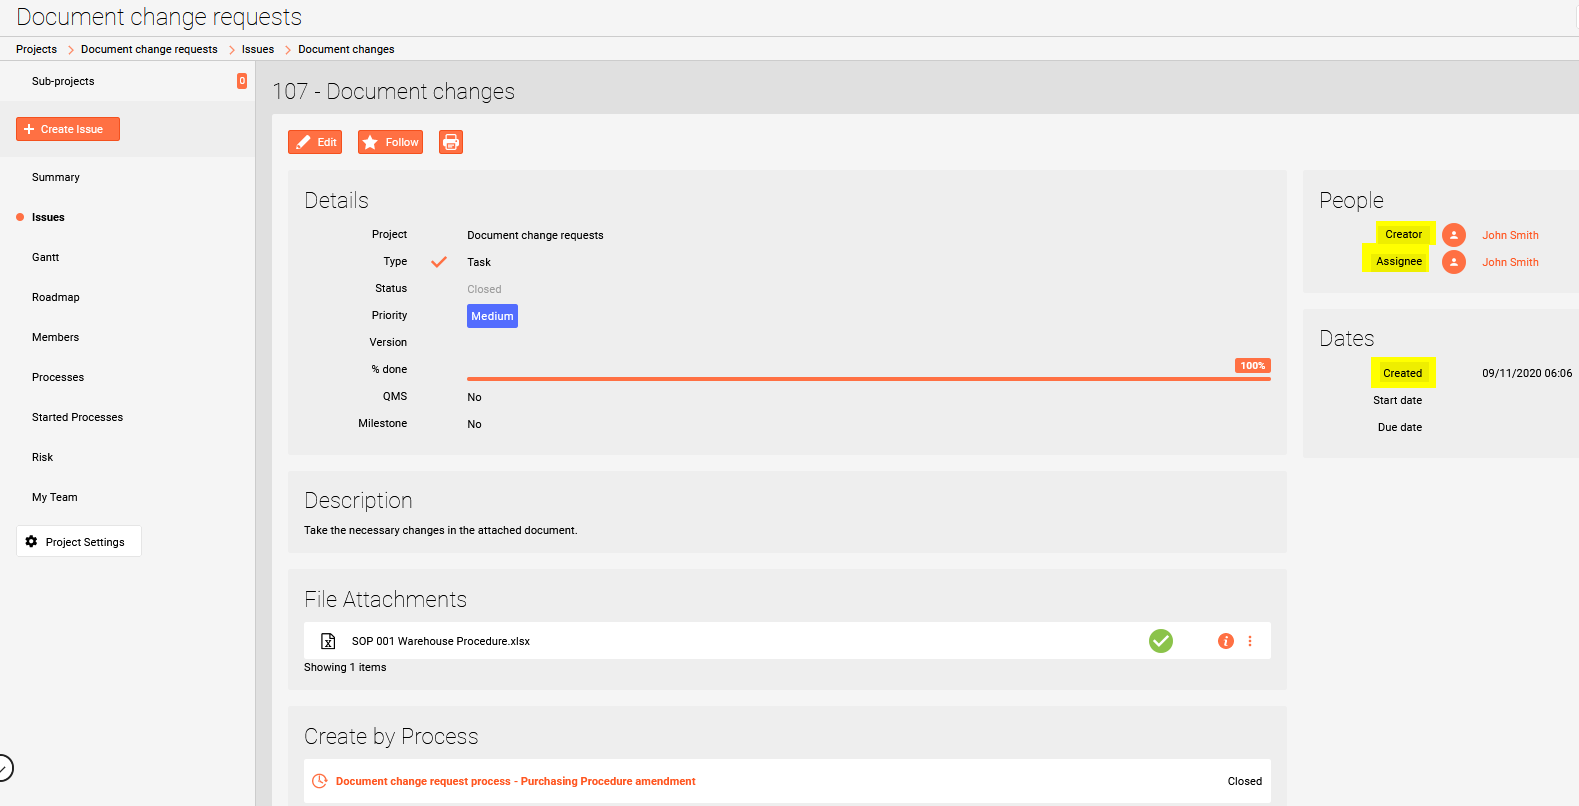1579x806 pixels.
Task: Click Issues in the breadcrumb
Action: click(257, 49)
